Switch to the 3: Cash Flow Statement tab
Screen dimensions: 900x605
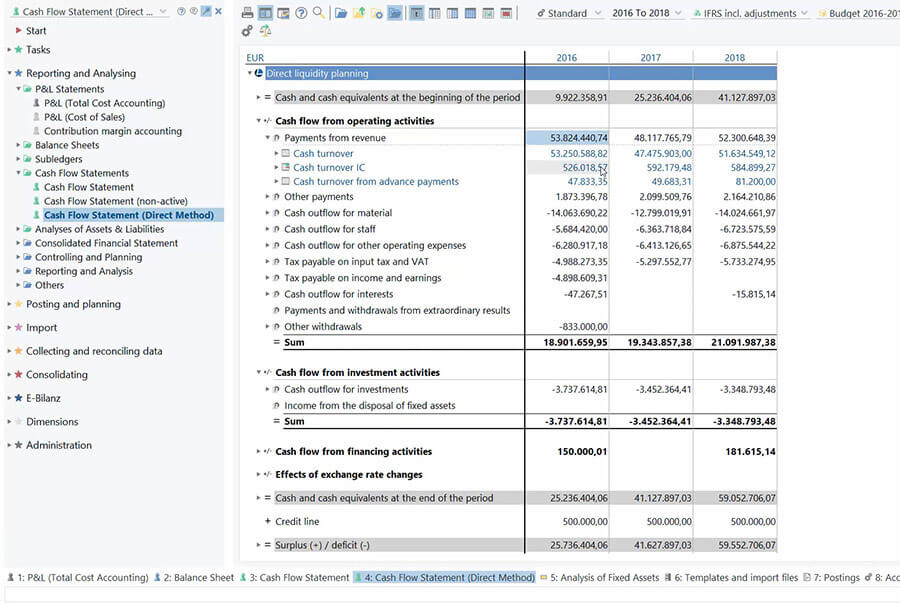(294, 577)
